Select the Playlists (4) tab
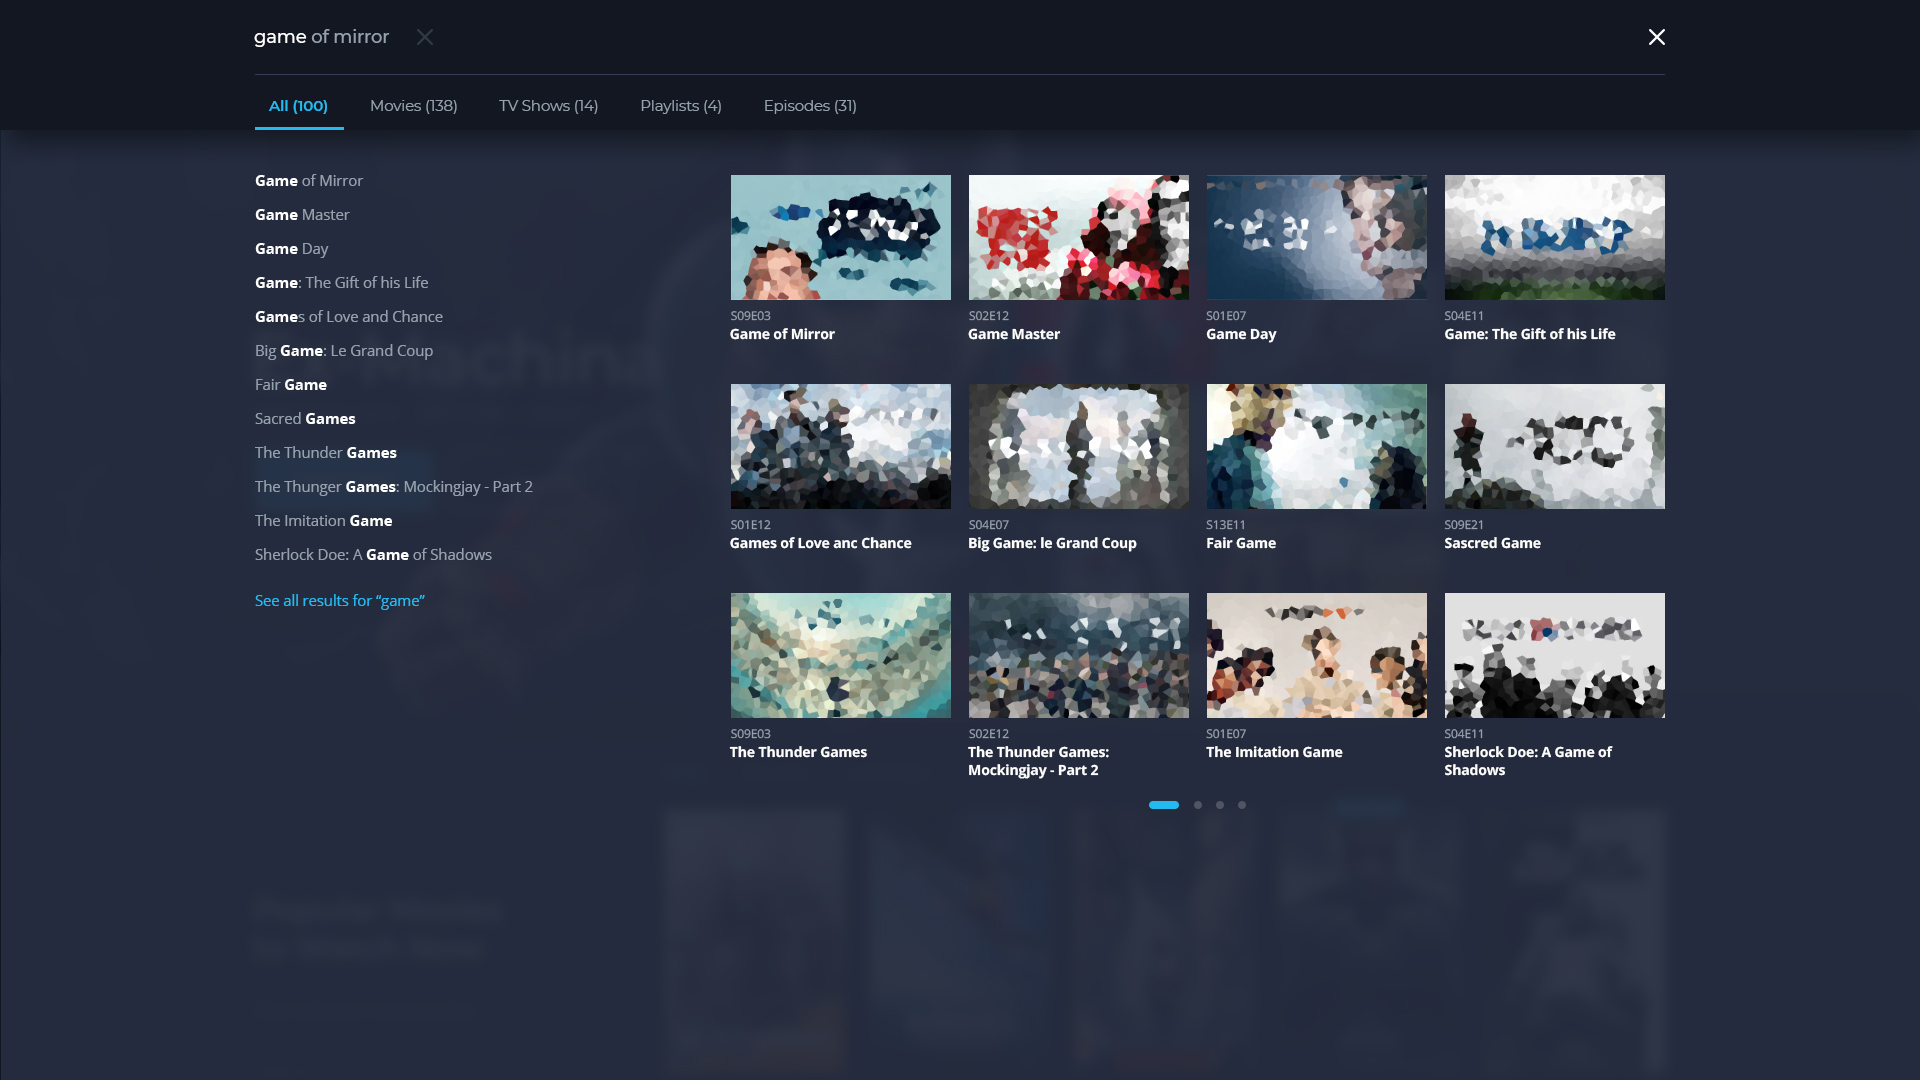 (680, 106)
